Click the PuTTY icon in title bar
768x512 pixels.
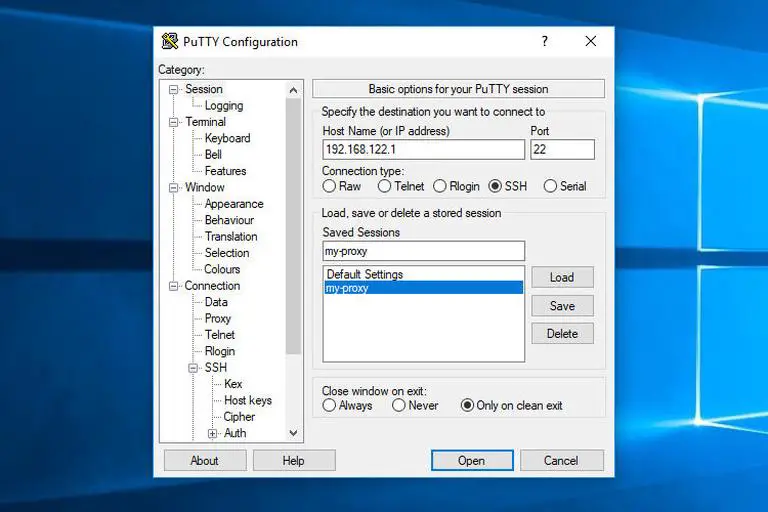tap(170, 41)
